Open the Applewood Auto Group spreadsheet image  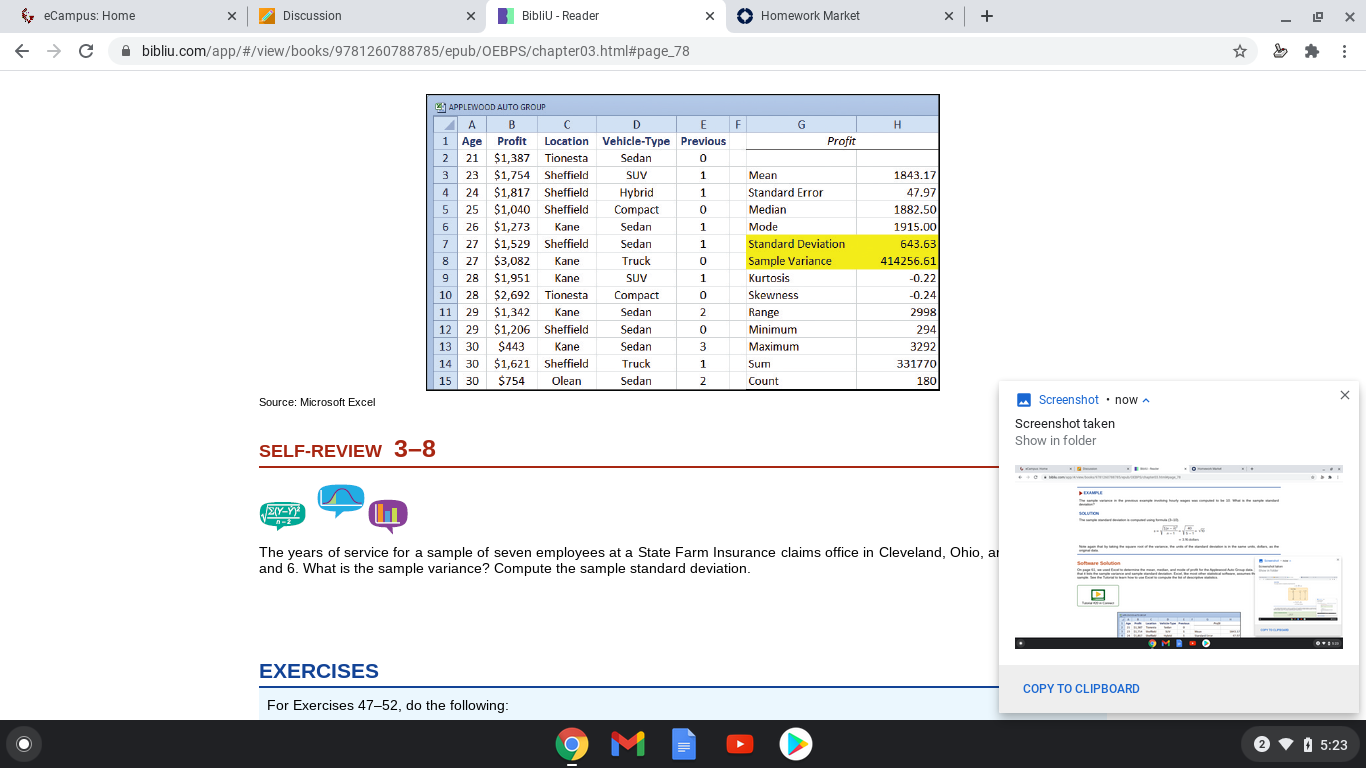[683, 242]
